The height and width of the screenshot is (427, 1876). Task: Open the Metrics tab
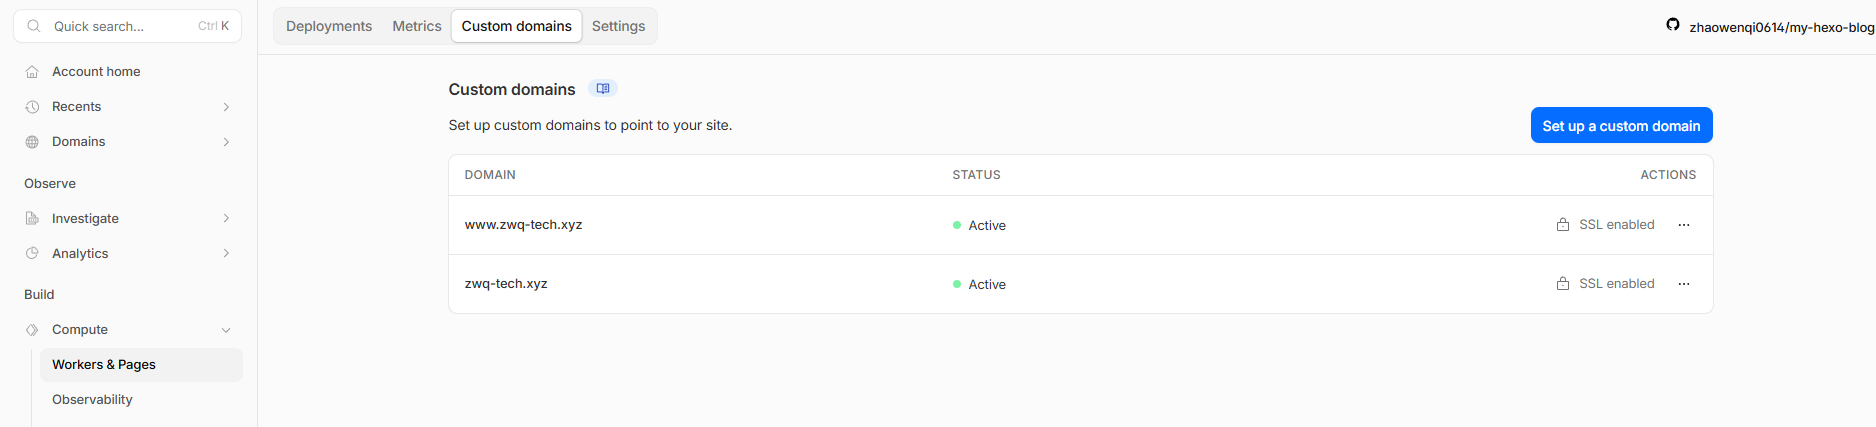coord(417,26)
